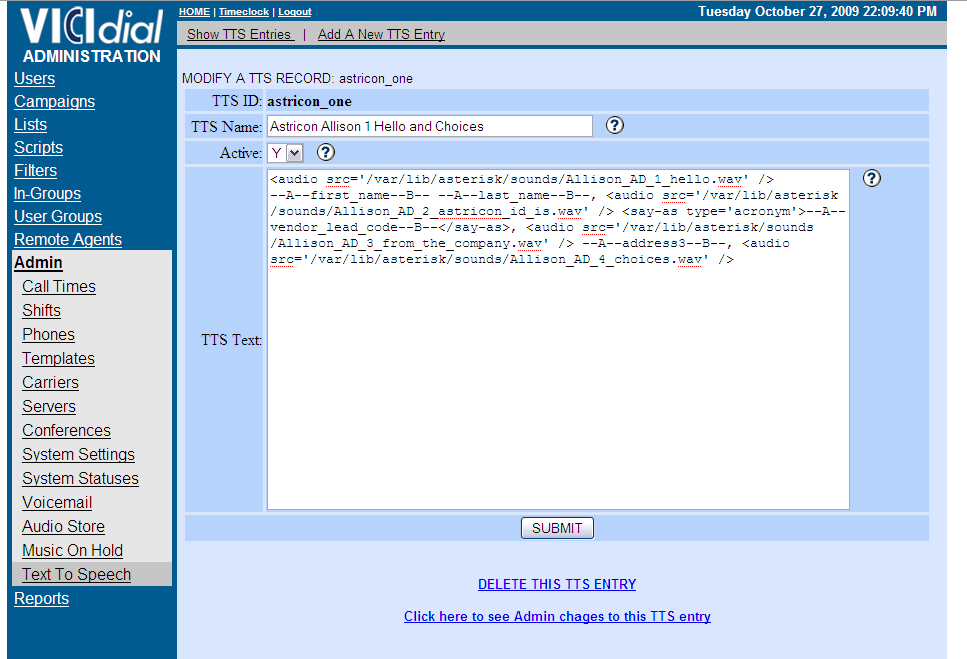967x659 pixels.
Task: Click the Logout link
Action: click(x=295, y=12)
